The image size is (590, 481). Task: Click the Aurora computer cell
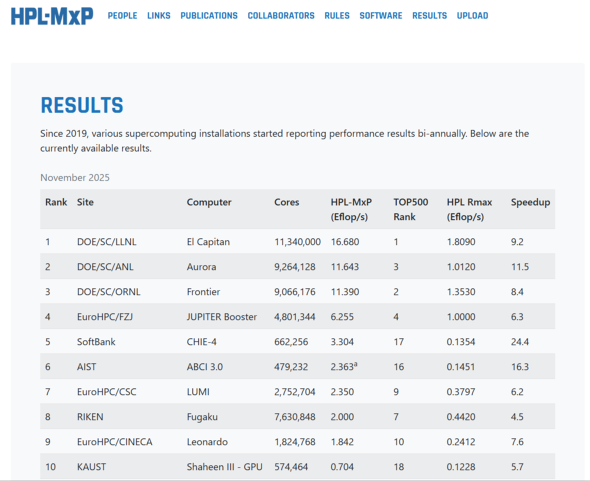(201, 267)
